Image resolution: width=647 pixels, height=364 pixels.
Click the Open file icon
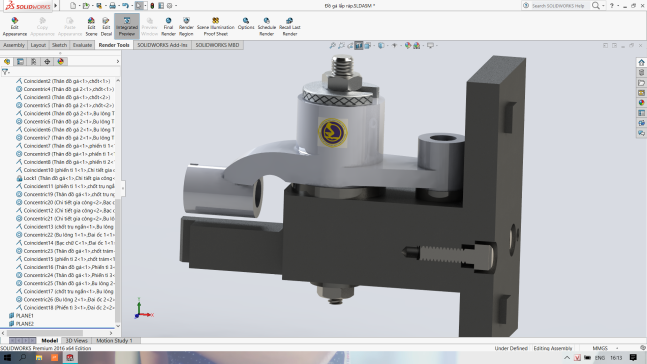click(86, 6)
